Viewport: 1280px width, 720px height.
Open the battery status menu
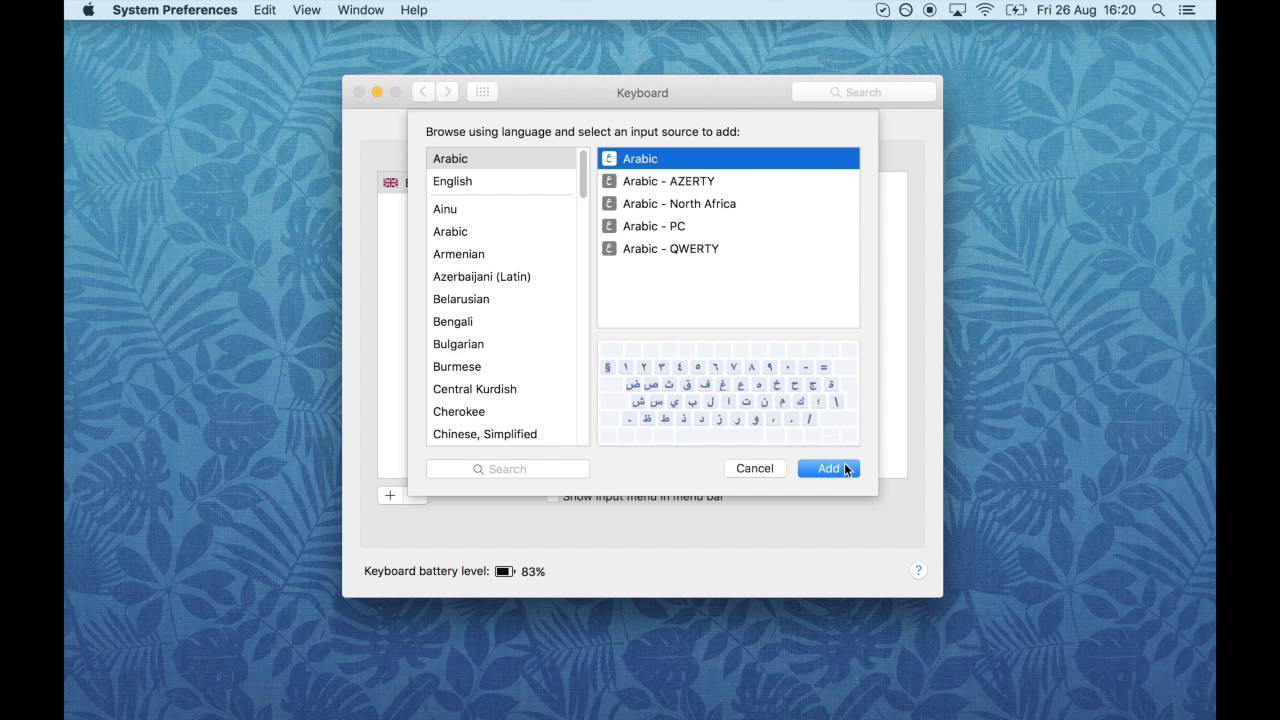[1016, 10]
